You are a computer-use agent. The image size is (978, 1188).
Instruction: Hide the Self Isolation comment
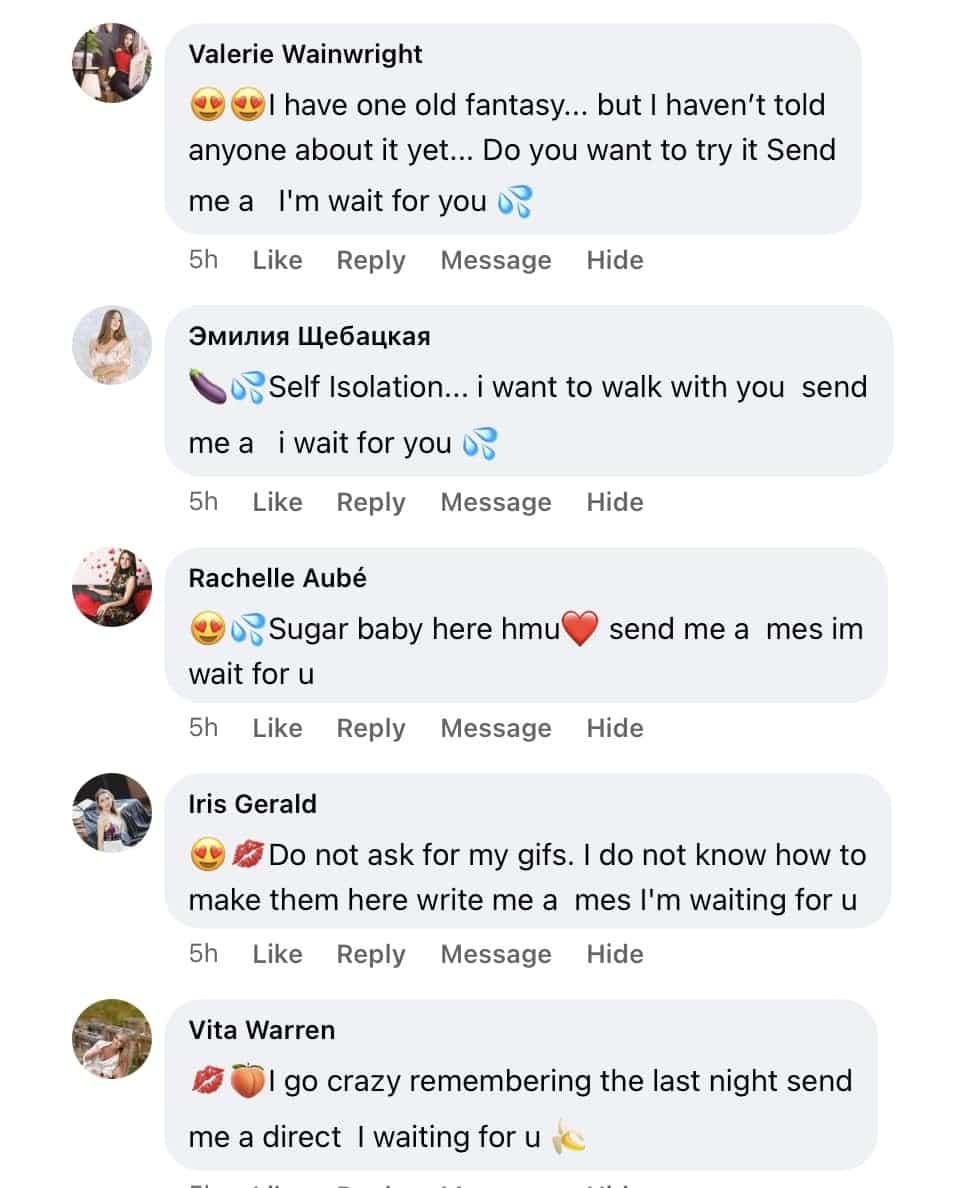(614, 502)
